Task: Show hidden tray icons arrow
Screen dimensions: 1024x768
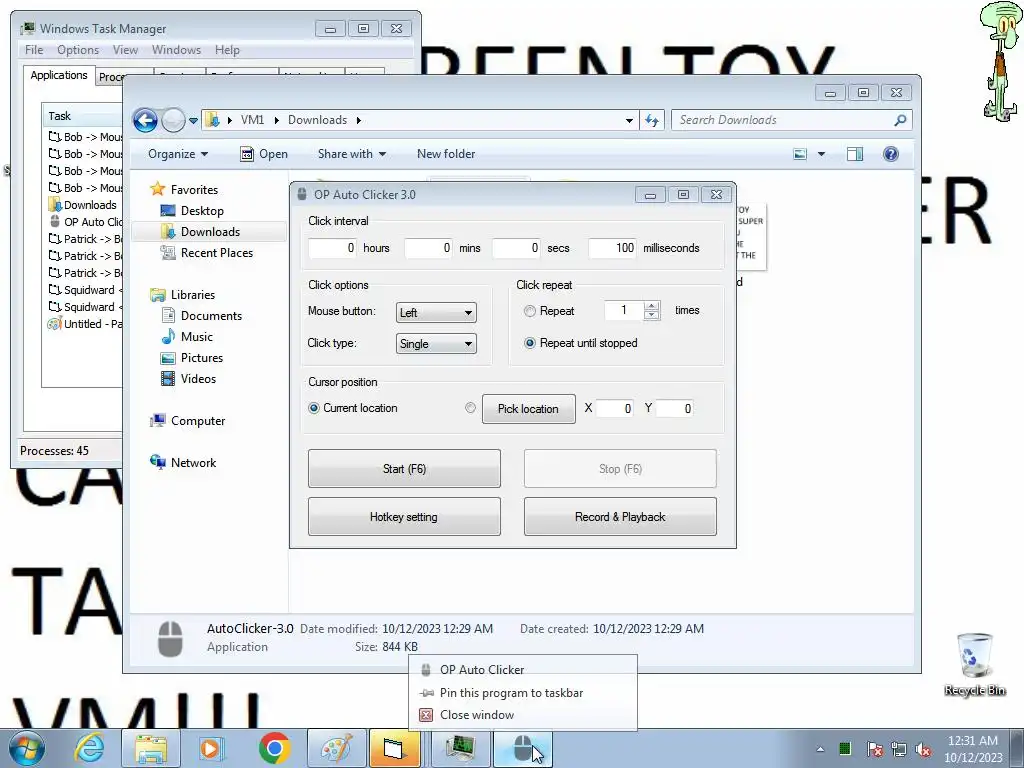Action: pos(820,749)
